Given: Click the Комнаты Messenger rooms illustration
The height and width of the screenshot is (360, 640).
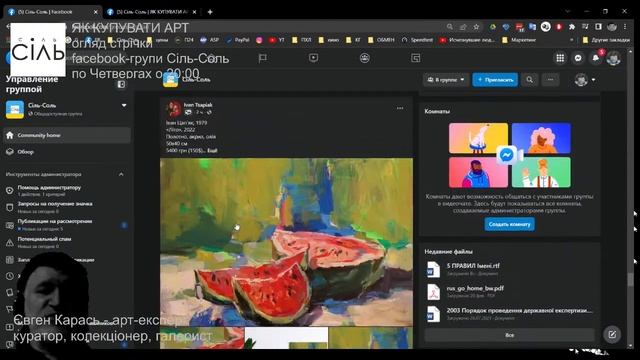Looking at the screenshot, I should click(509, 155).
